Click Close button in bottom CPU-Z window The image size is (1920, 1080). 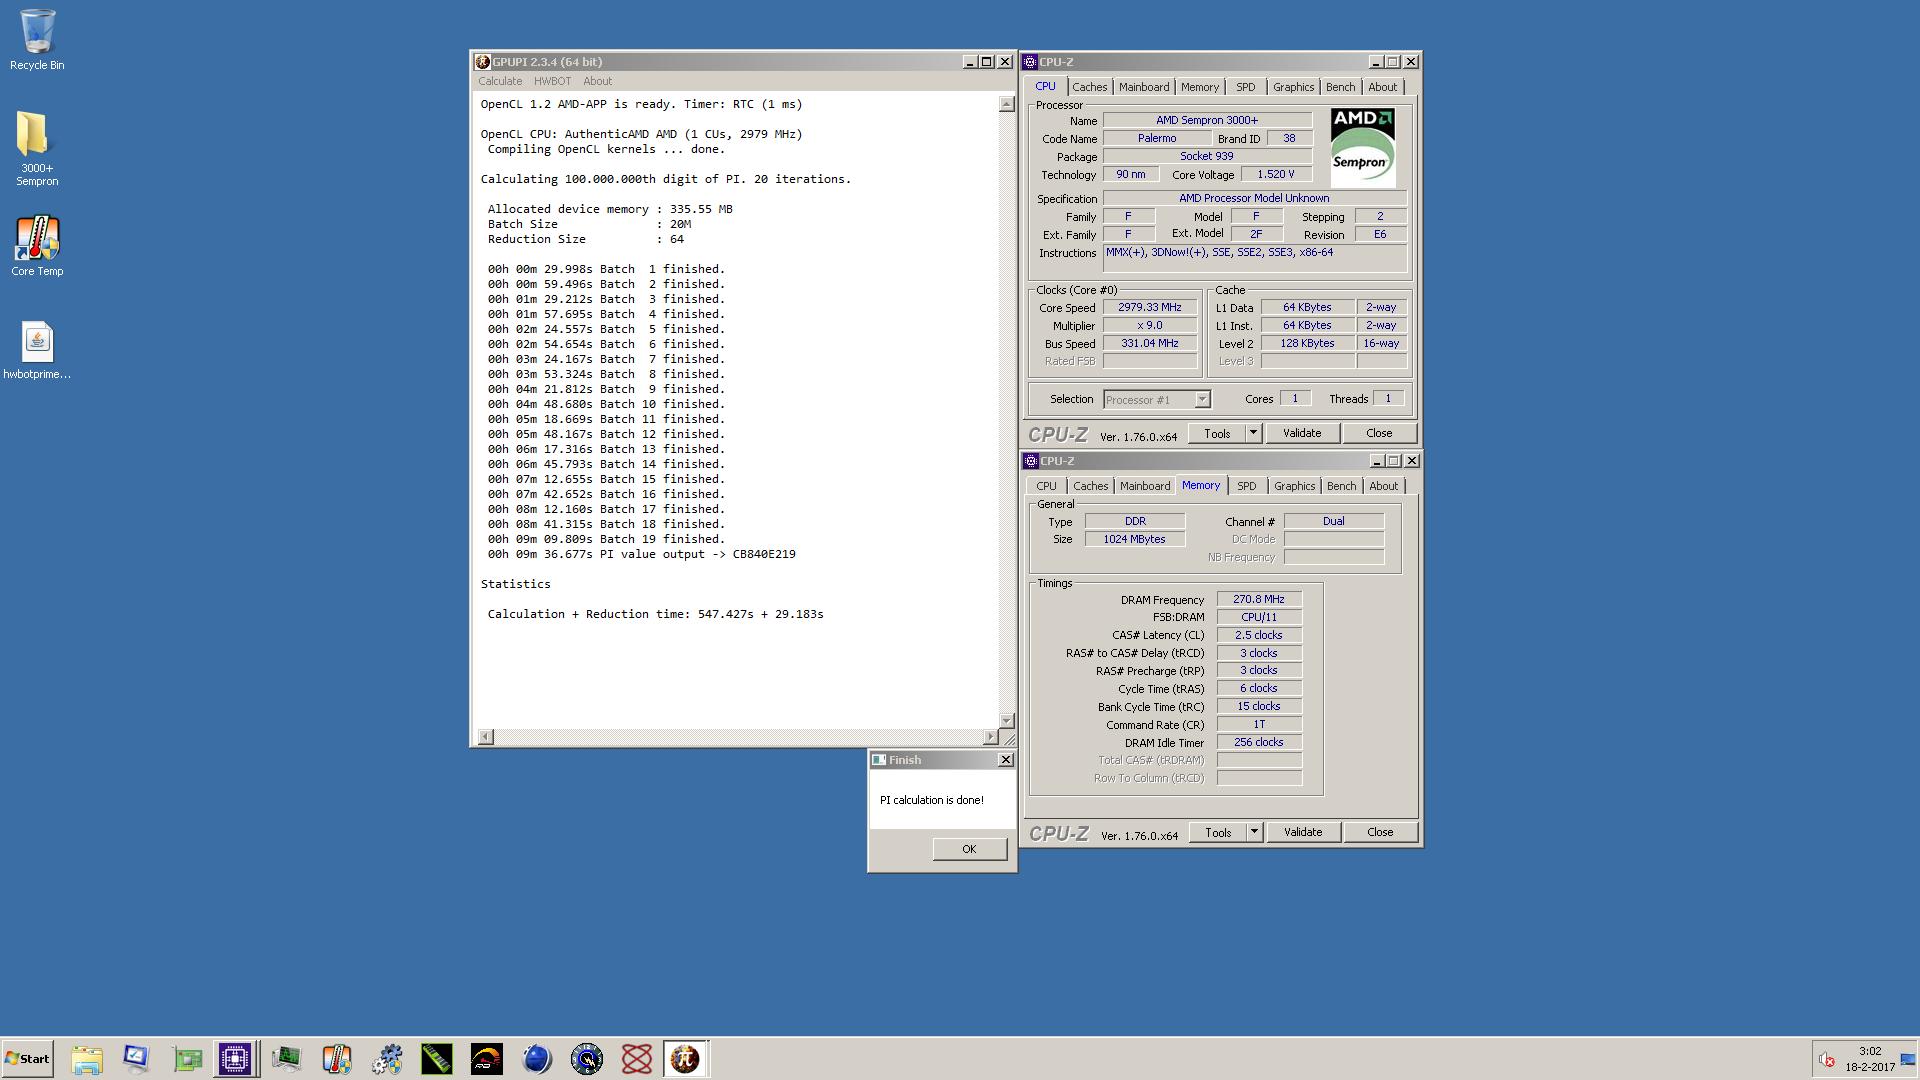coord(1380,832)
